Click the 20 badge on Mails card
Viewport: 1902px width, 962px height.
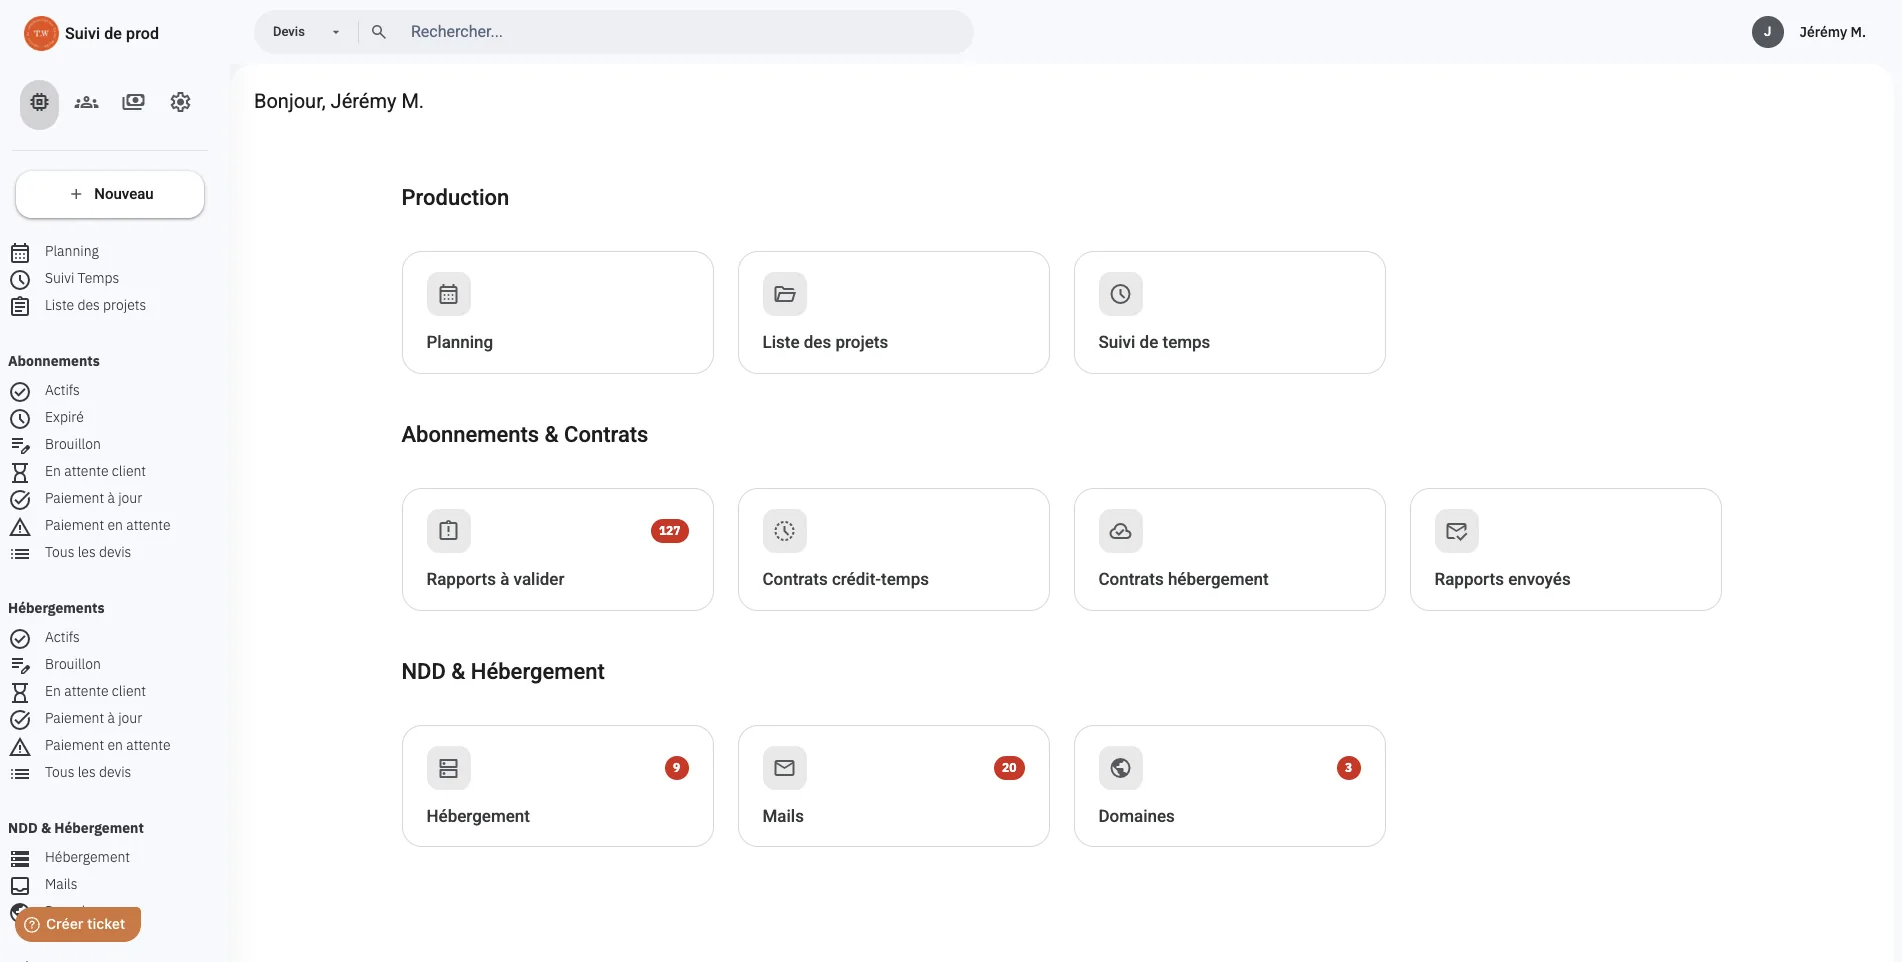pyautogui.click(x=1009, y=768)
